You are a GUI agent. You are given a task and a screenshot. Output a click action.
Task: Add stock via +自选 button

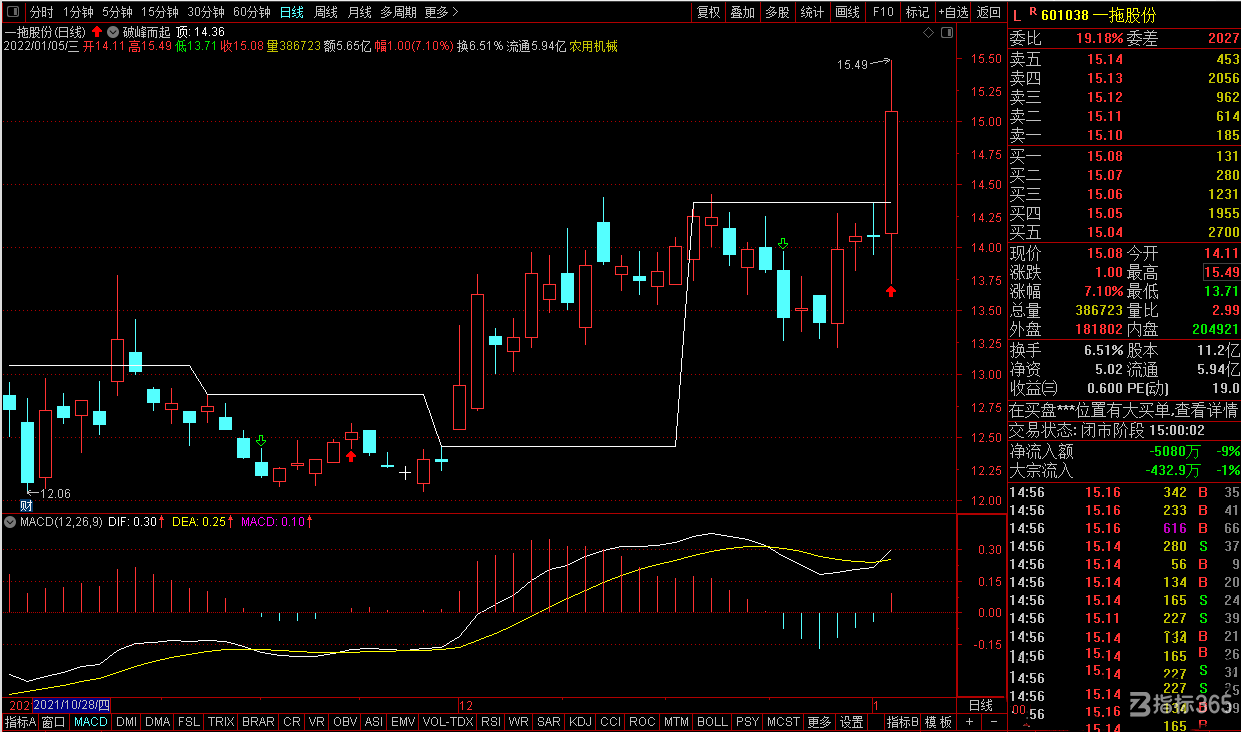(953, 12)
